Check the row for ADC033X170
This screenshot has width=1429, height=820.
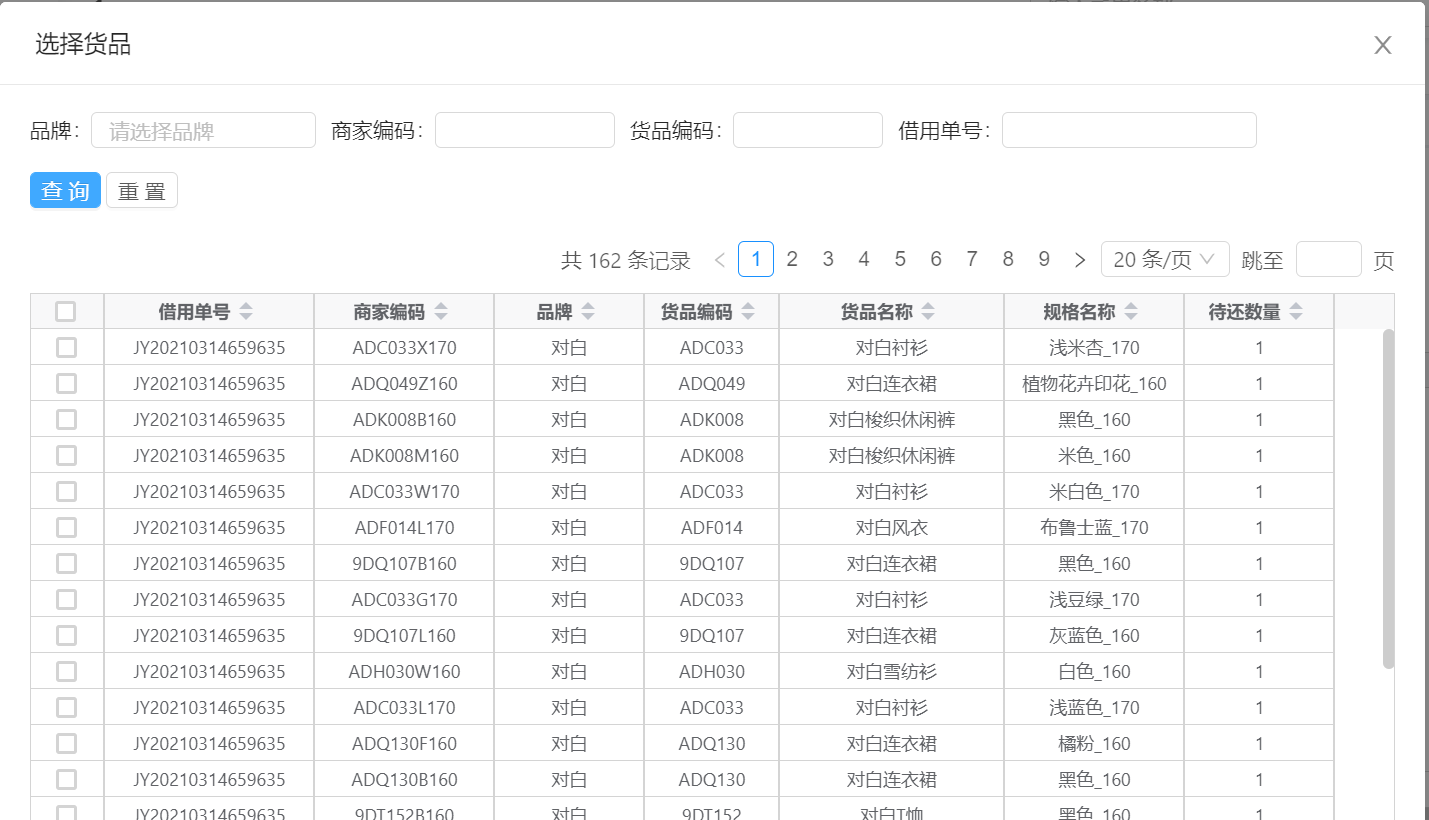pyautogui.click(x=66, y=348)
